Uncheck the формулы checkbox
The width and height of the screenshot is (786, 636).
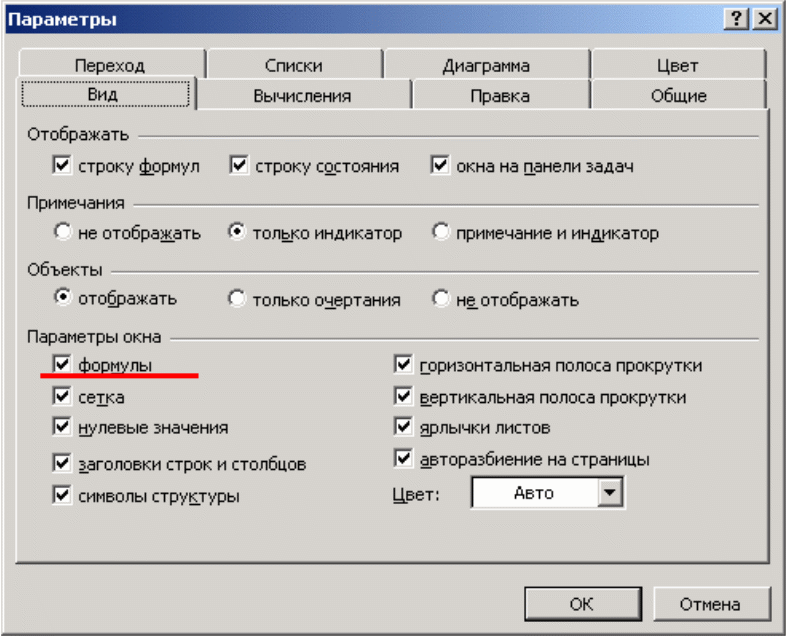pos(63,366)
